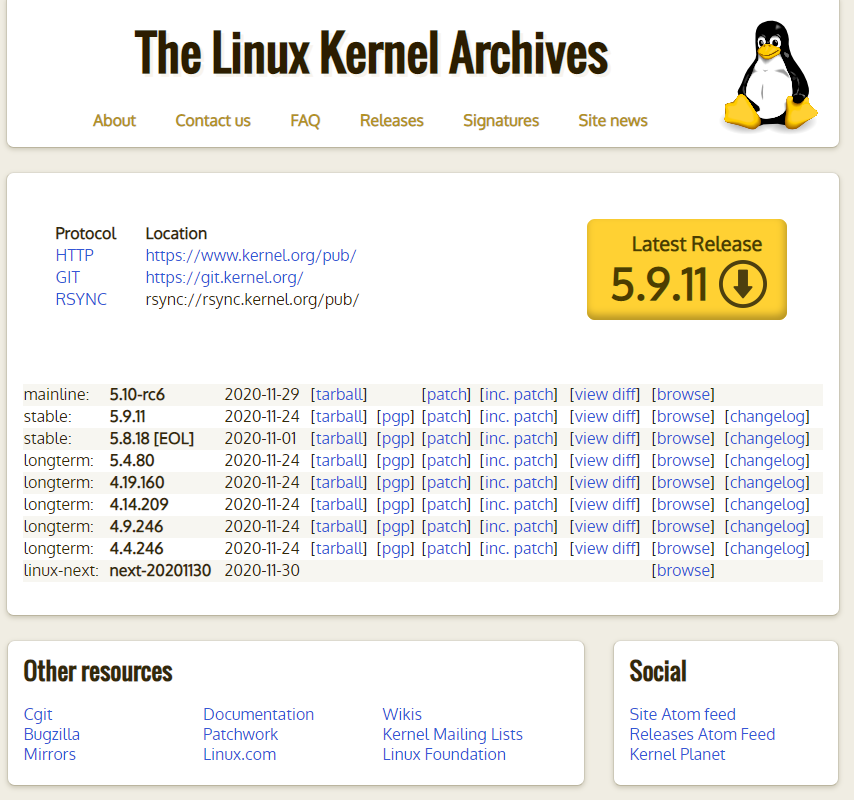Download tarball for longterm 5.4.80
The image size is (854, 800).
[x=339, y=461]
